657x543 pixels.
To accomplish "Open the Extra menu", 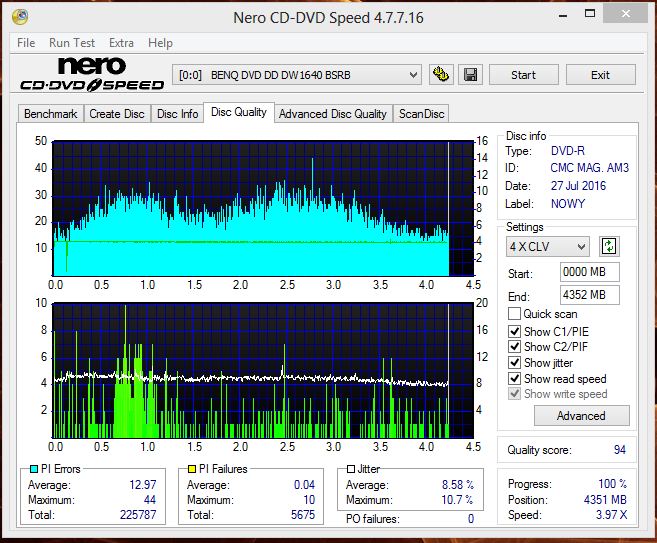I will (121, 43).
